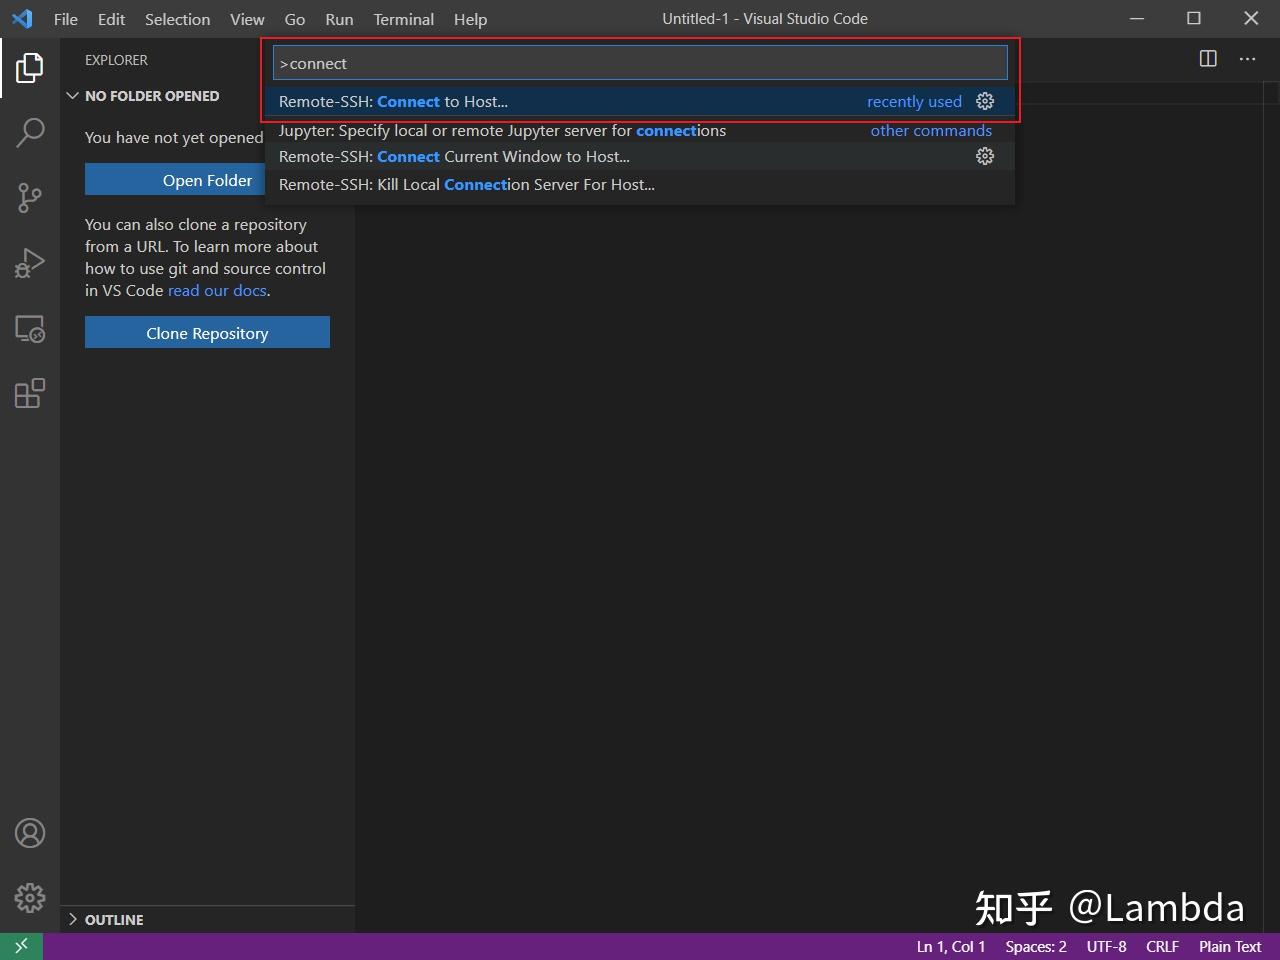Open the Run and Debug view

pyautogui.click(x=29, y=262)
